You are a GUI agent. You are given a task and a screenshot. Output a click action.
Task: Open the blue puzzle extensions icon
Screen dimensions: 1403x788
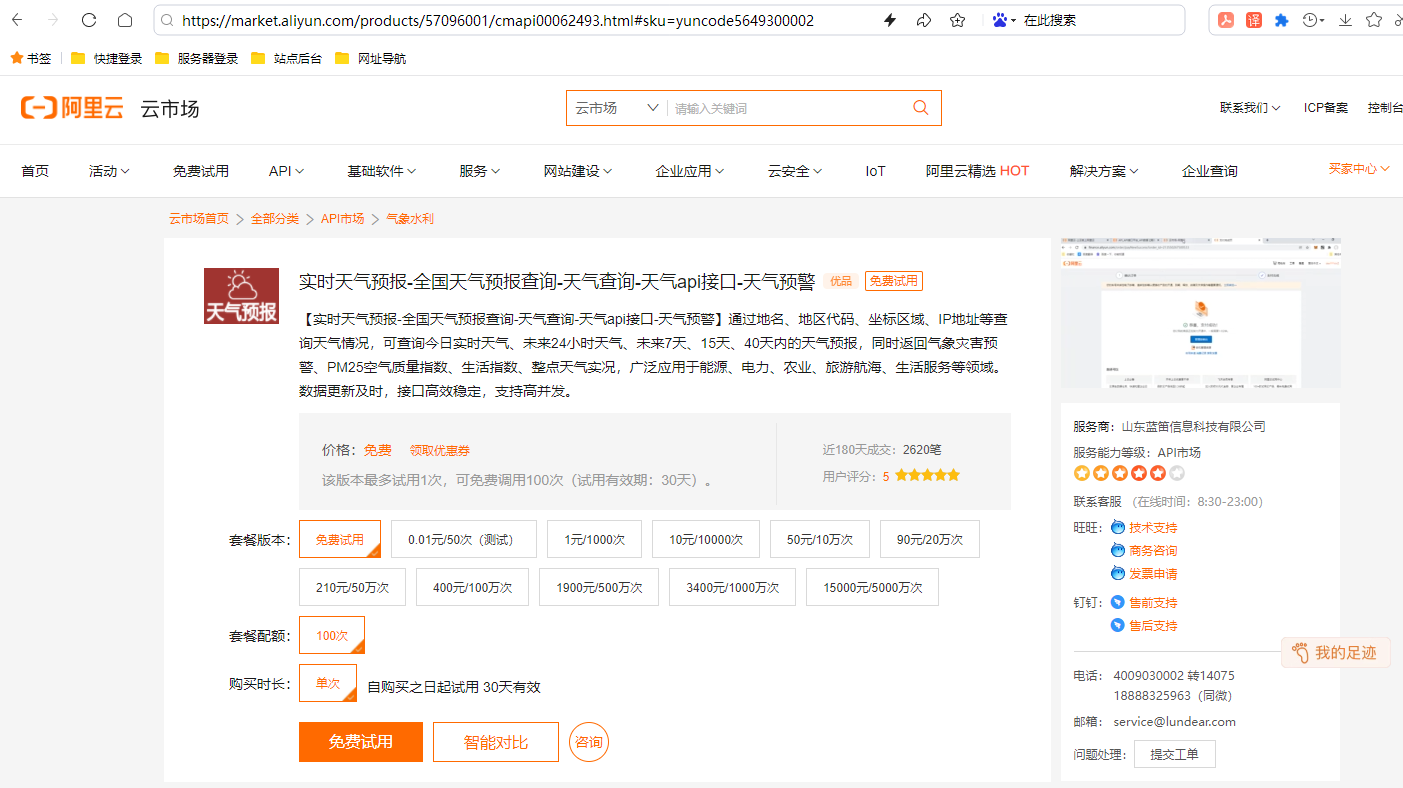click(1281, 20)
